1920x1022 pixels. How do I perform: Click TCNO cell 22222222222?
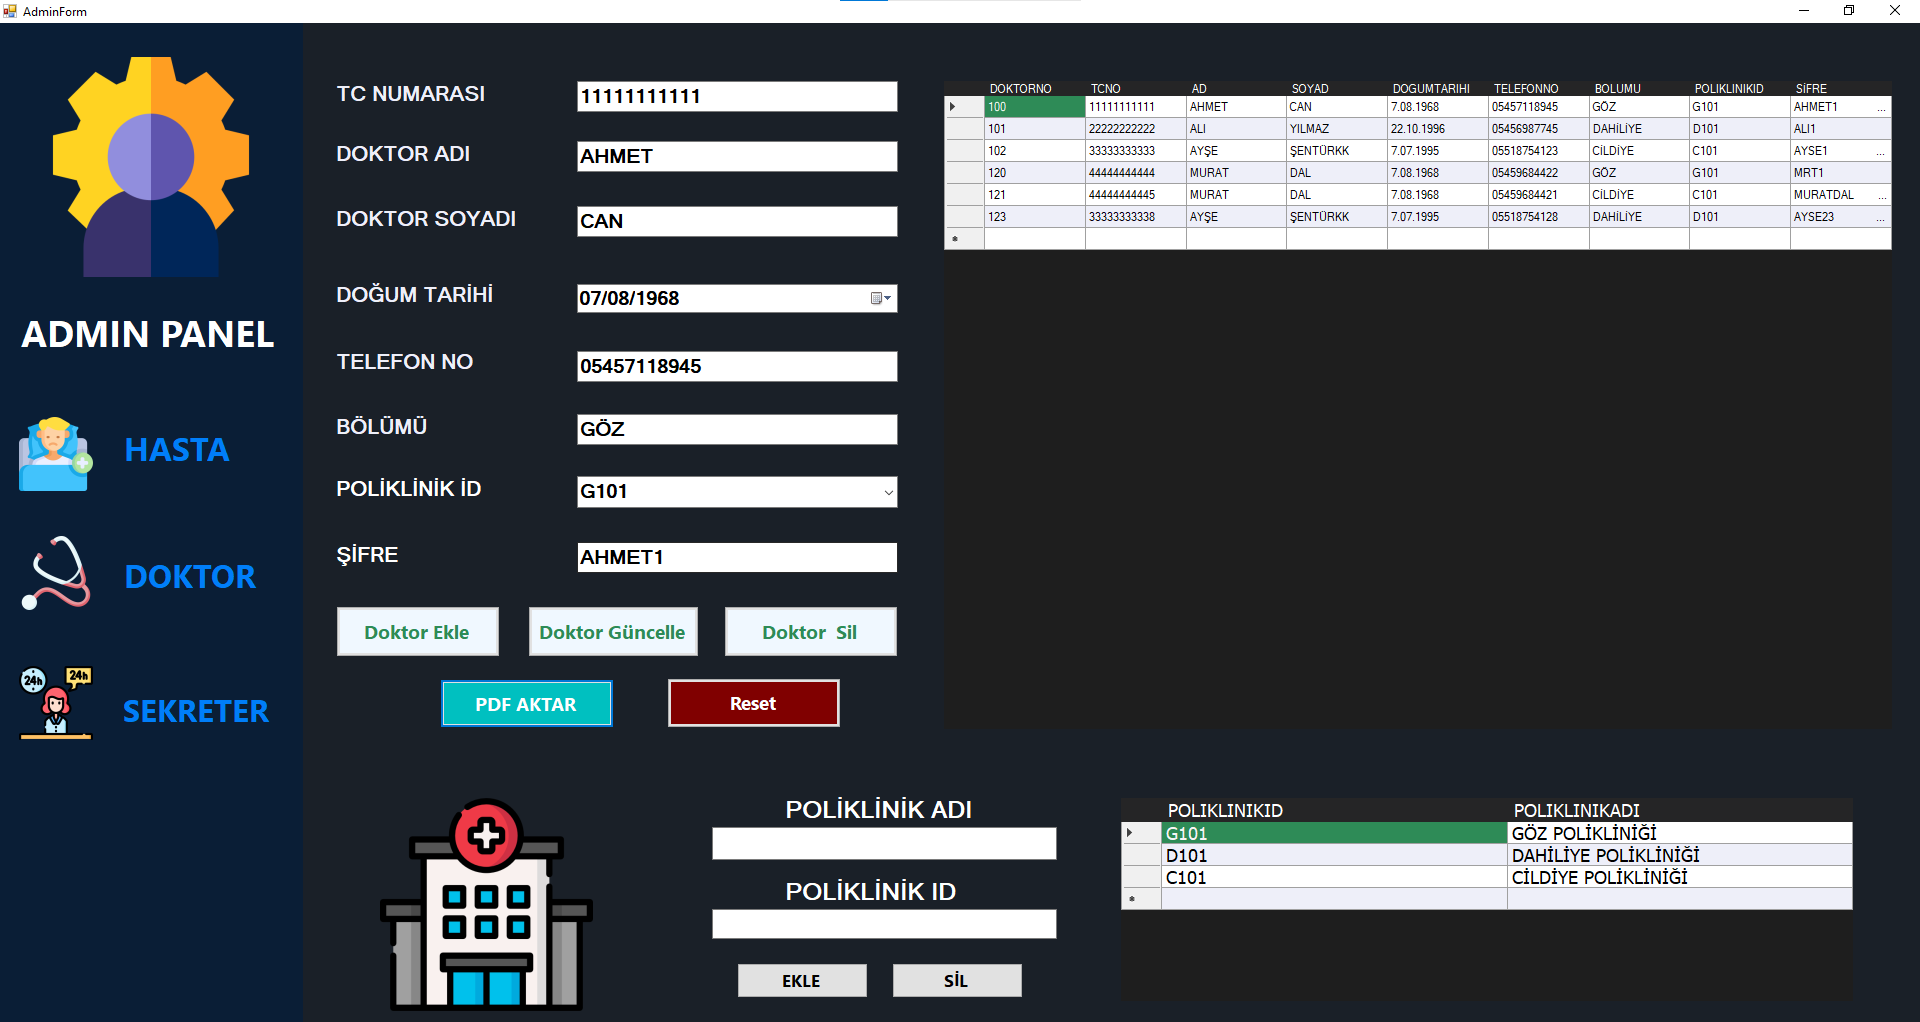point(1136,129)
